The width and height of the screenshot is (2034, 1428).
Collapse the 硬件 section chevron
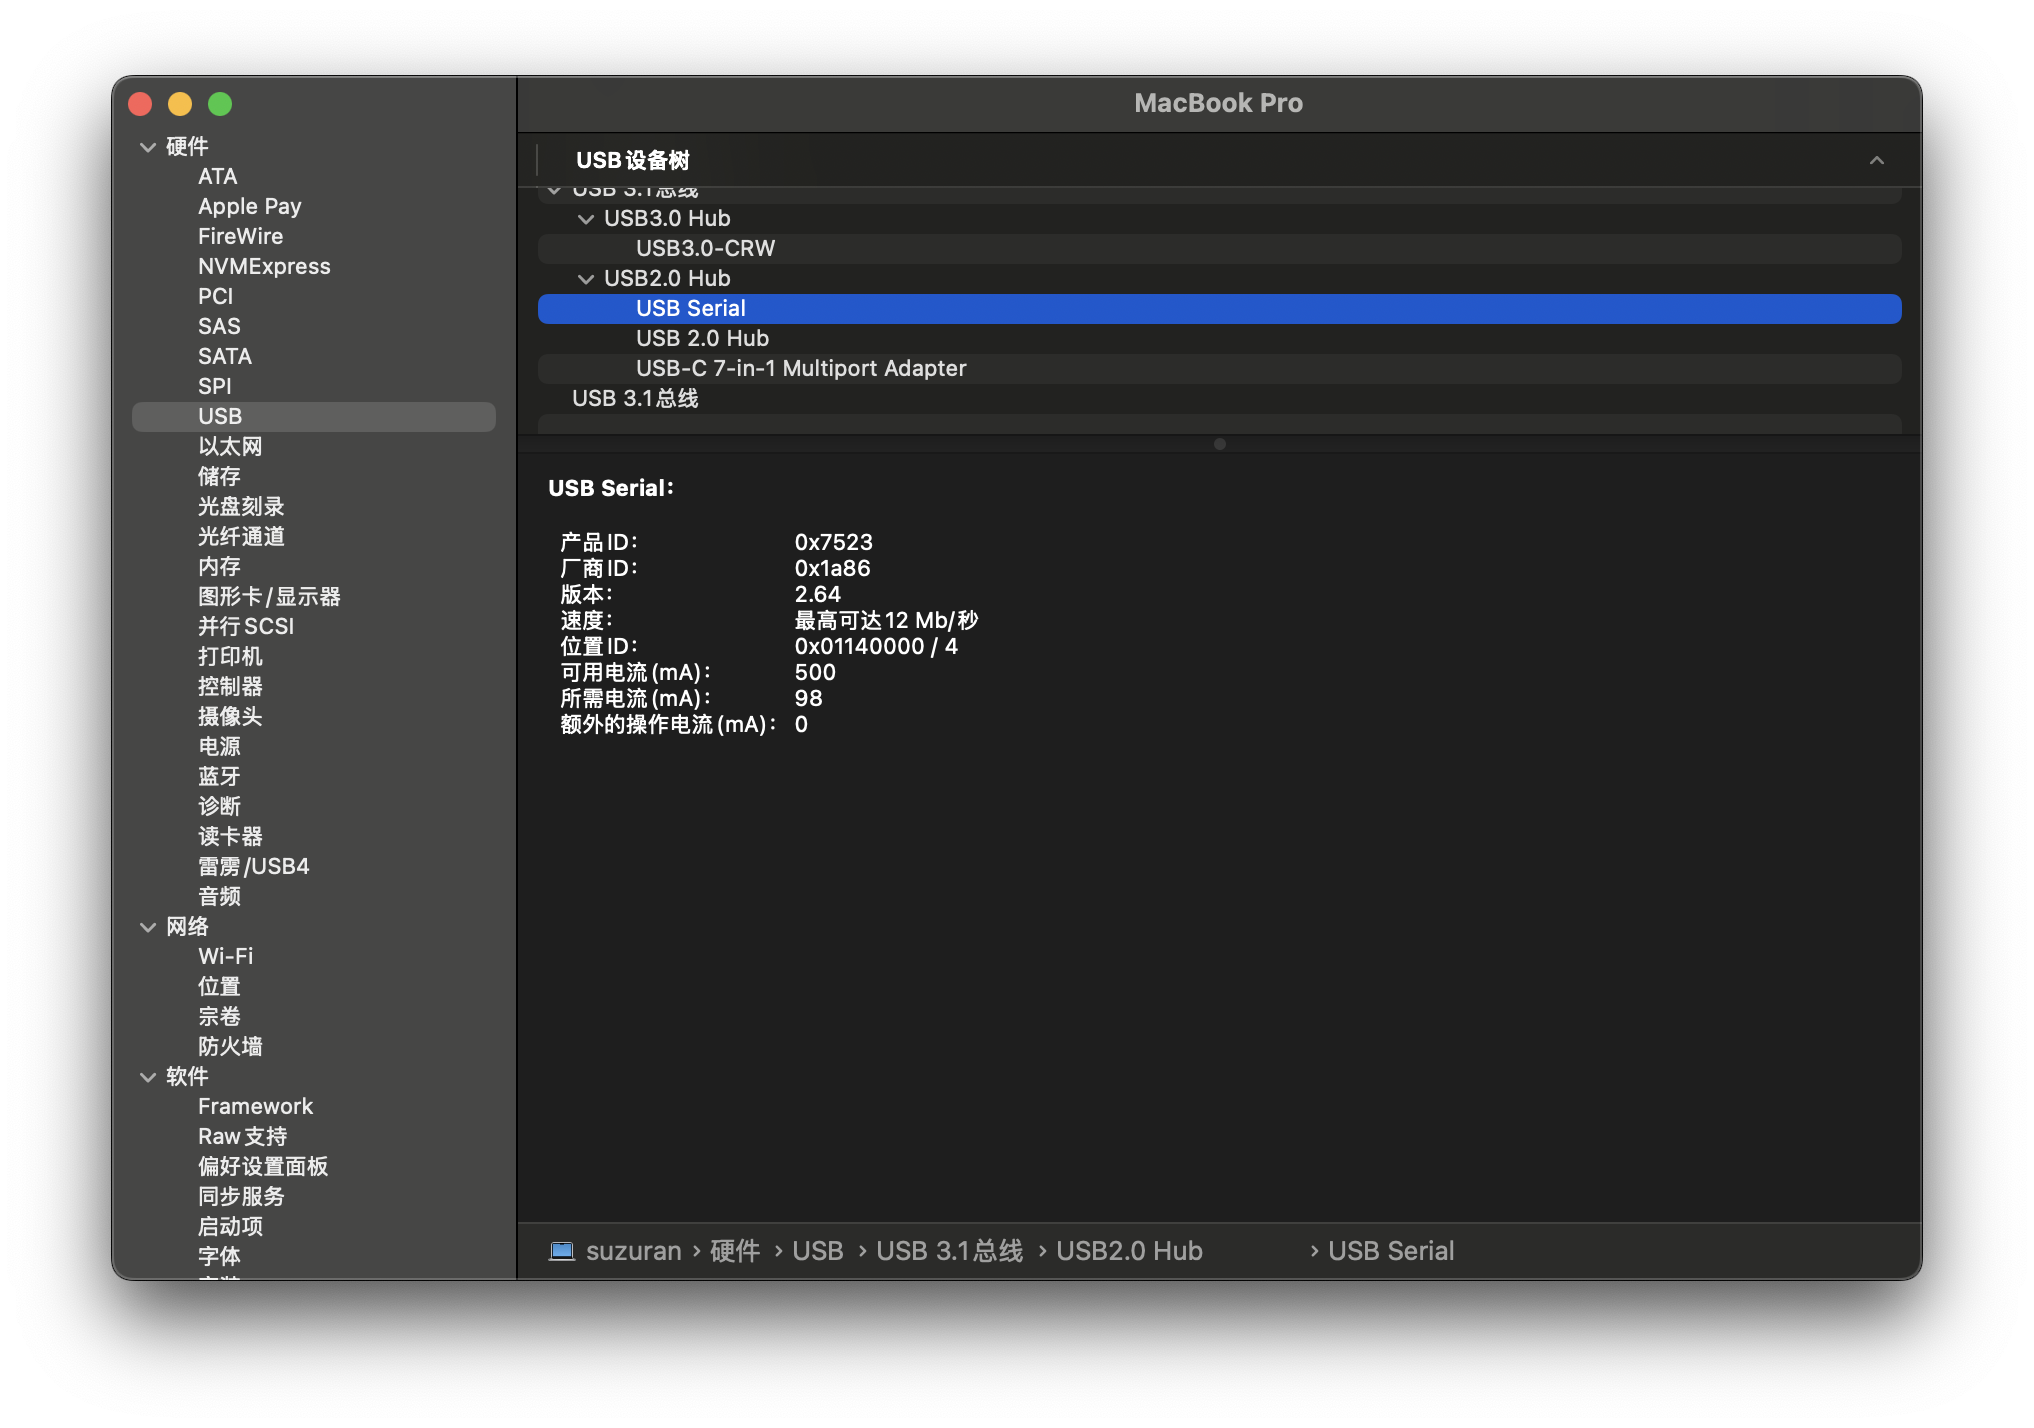pyautogui.click(x=148, y=147)
